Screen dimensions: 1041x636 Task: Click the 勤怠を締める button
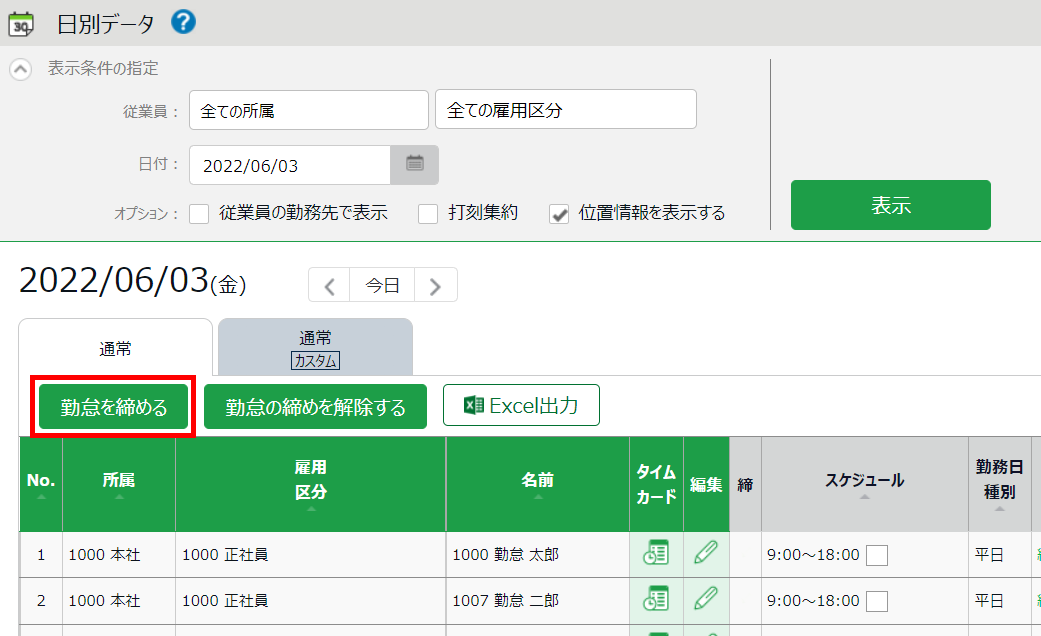click(x=114, y=407)
